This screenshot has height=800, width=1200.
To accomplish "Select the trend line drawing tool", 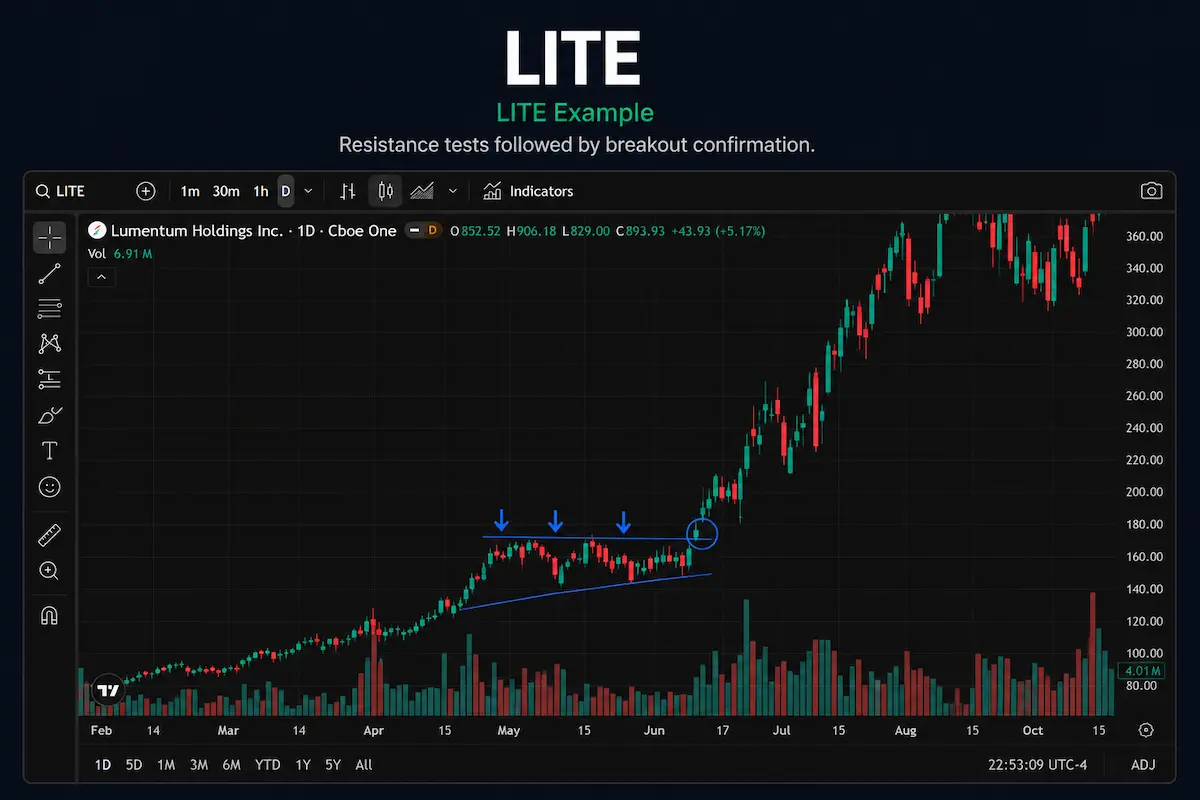I will point(49,273).
